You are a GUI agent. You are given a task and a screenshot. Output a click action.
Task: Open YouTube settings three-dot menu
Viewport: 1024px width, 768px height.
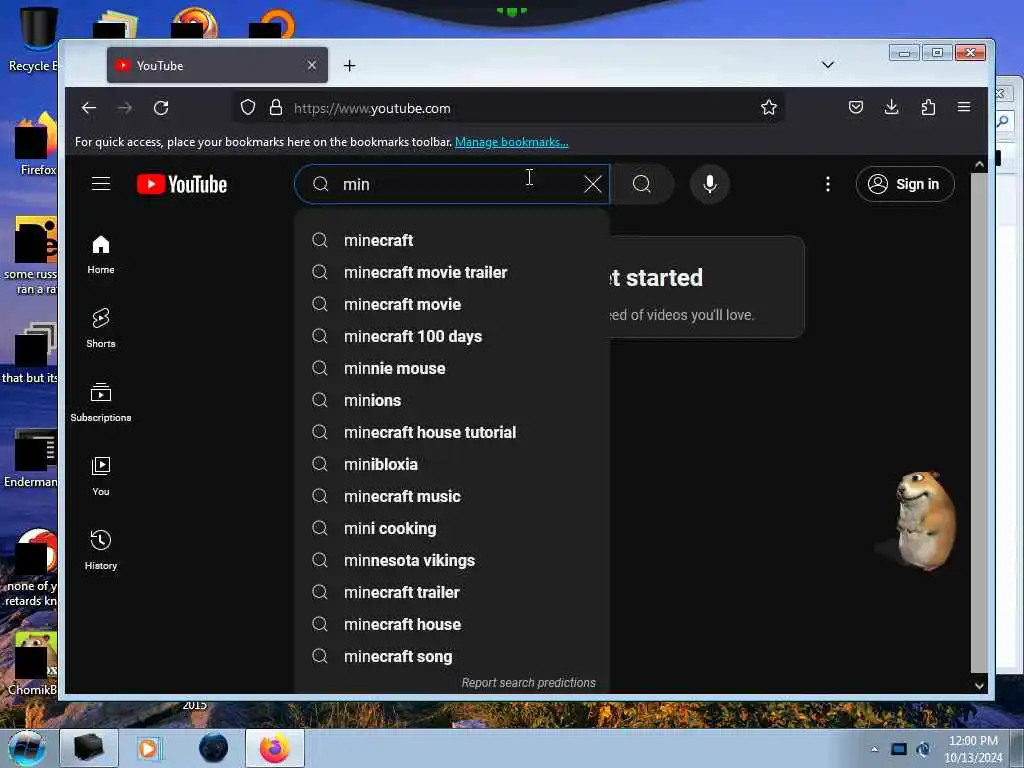tap(827, 184)
